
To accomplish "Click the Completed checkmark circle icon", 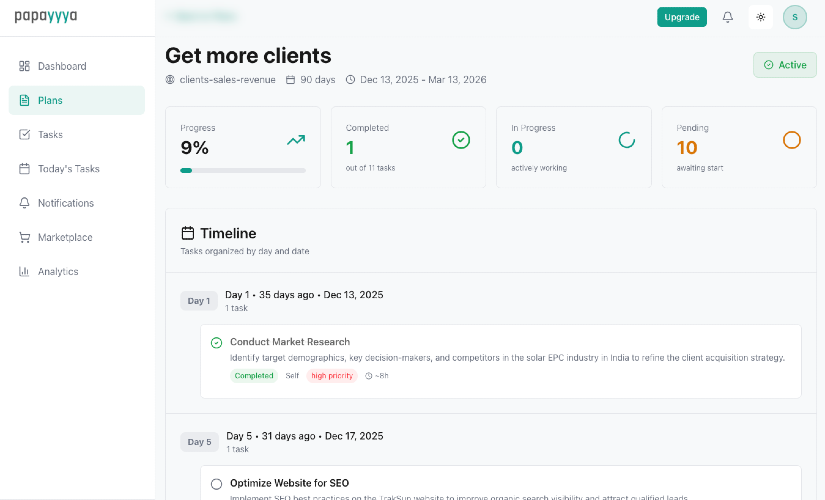I will (x=461, y=140).
